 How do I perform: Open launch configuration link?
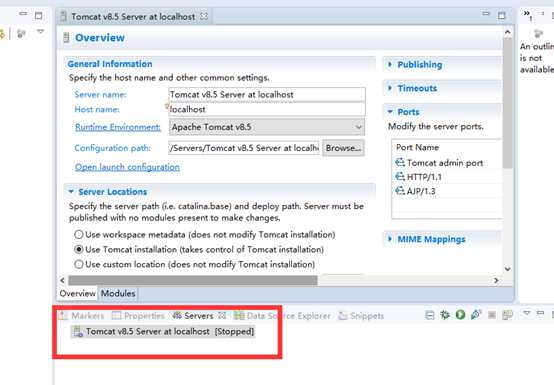127,167
